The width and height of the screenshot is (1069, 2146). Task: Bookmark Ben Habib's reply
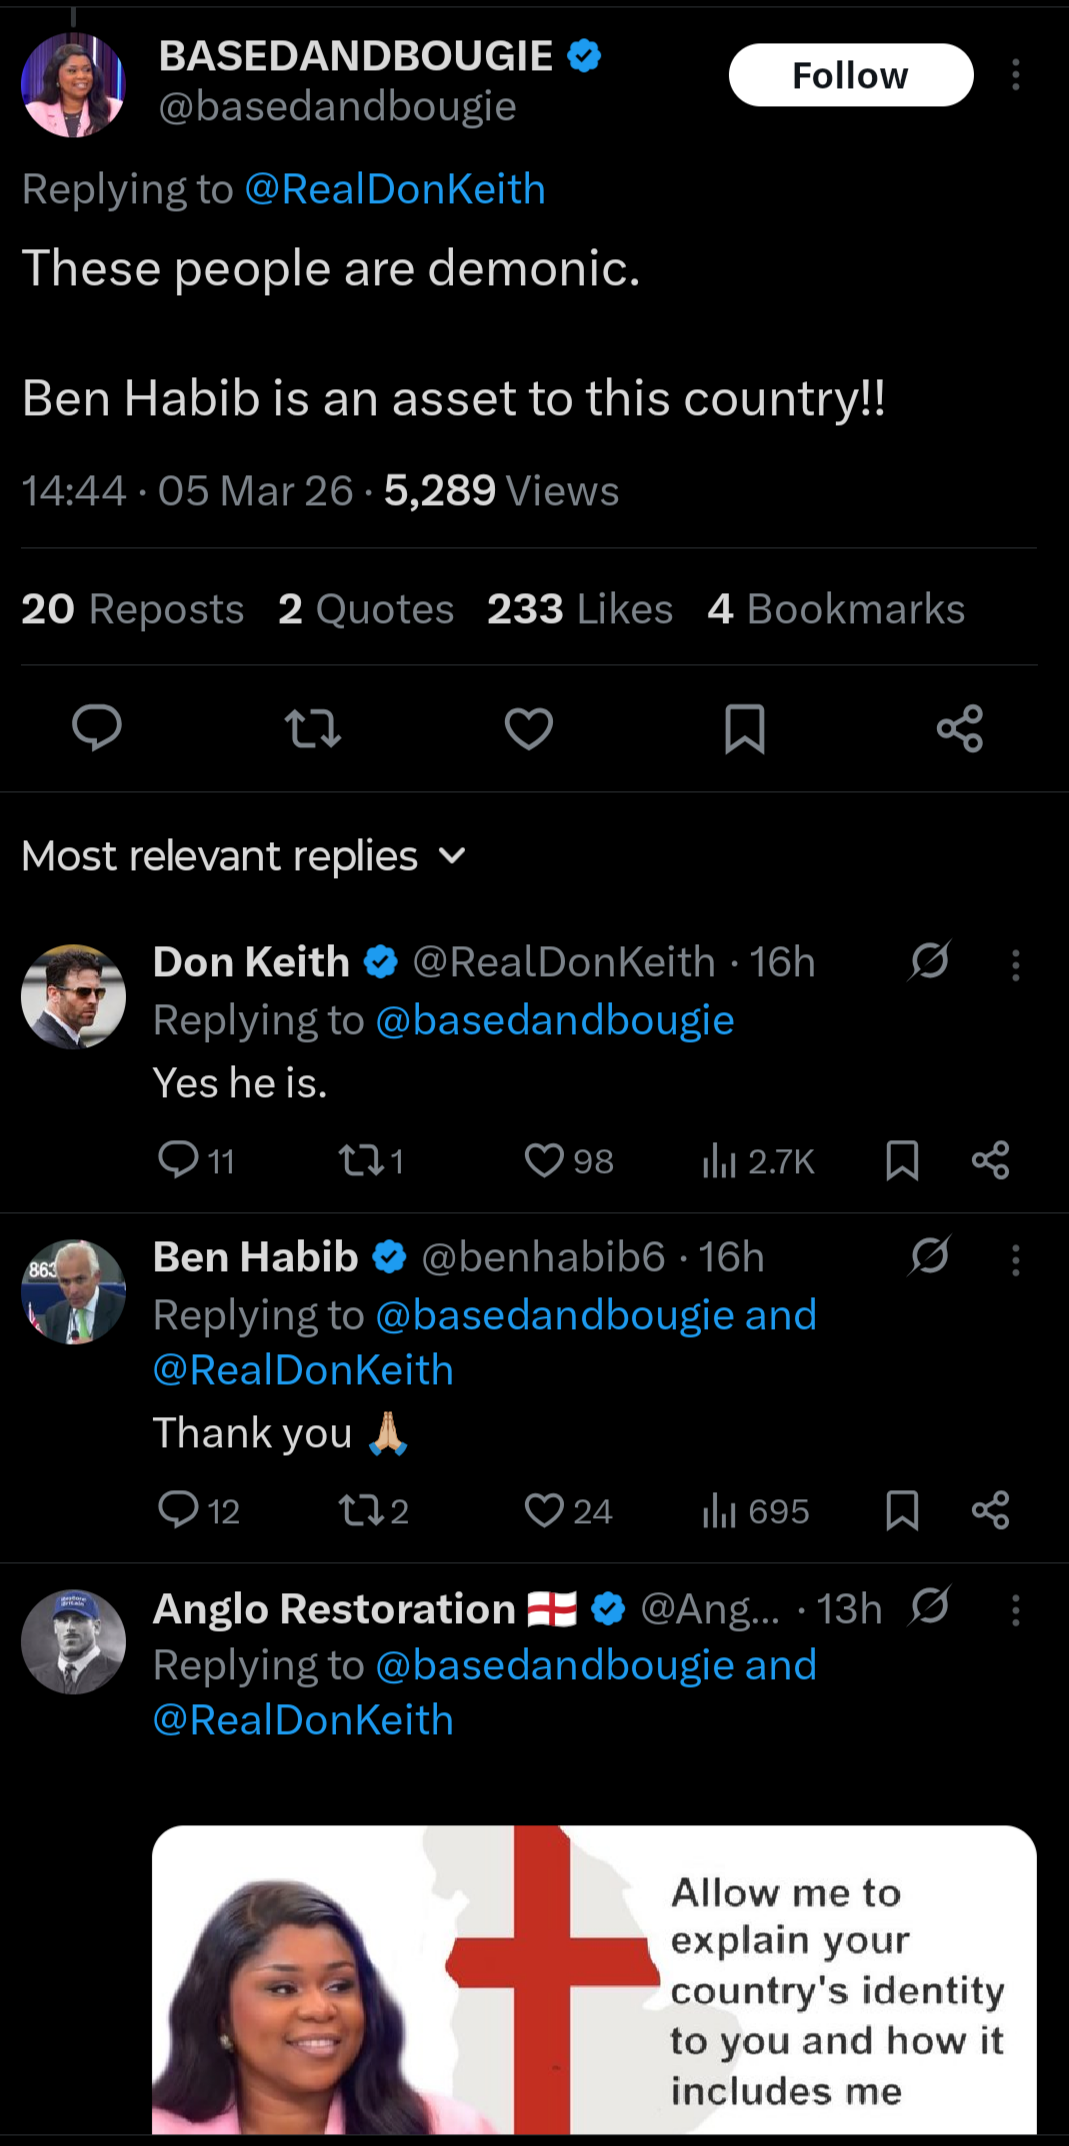point(902,1509)
